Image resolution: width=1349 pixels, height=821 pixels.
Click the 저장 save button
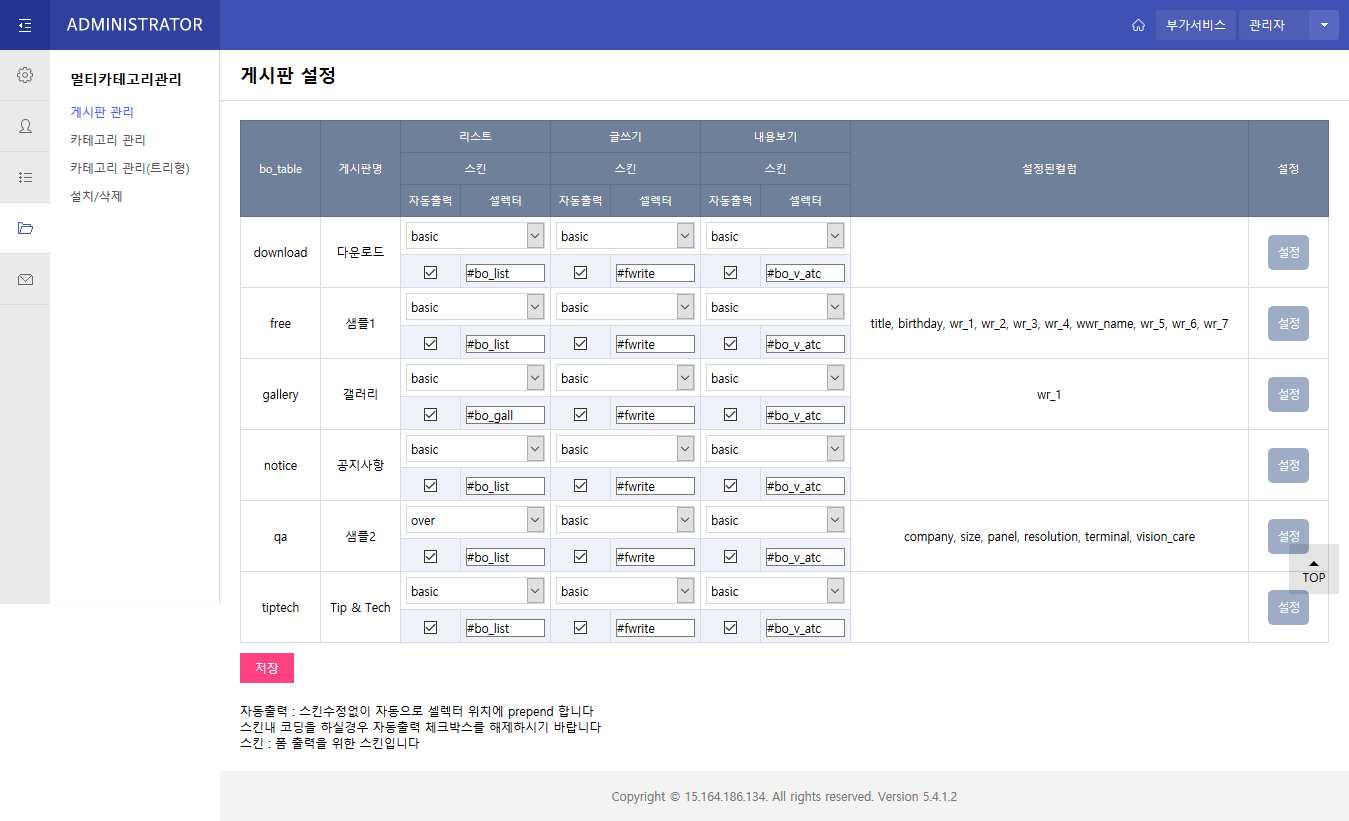click(x=266, y=668)
